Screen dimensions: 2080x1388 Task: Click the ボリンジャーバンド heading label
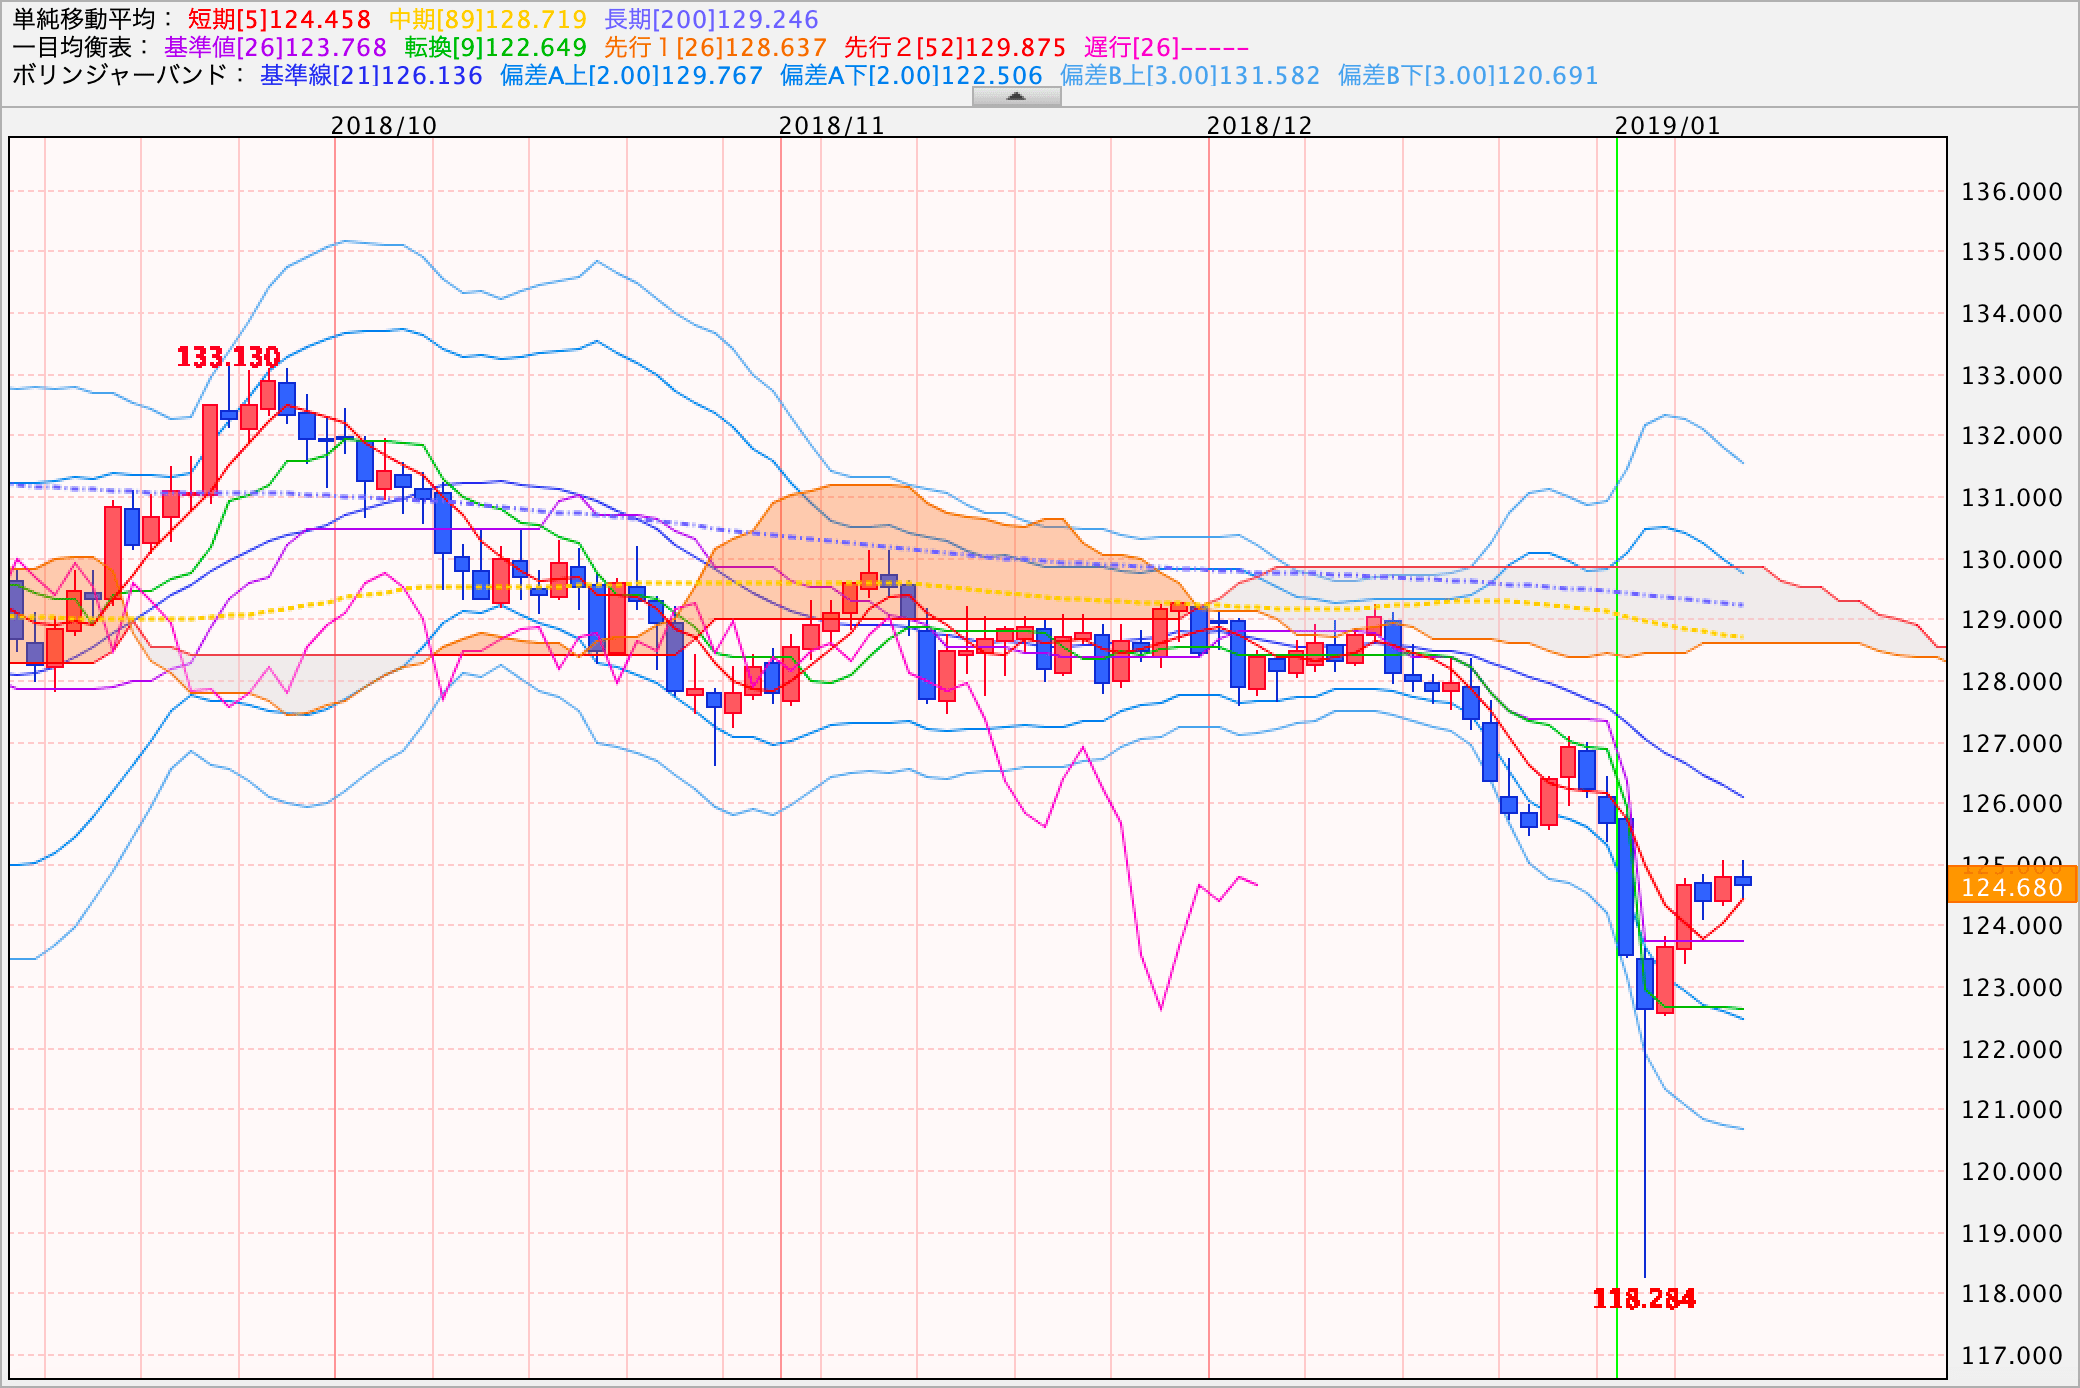[x=129, y=76]
